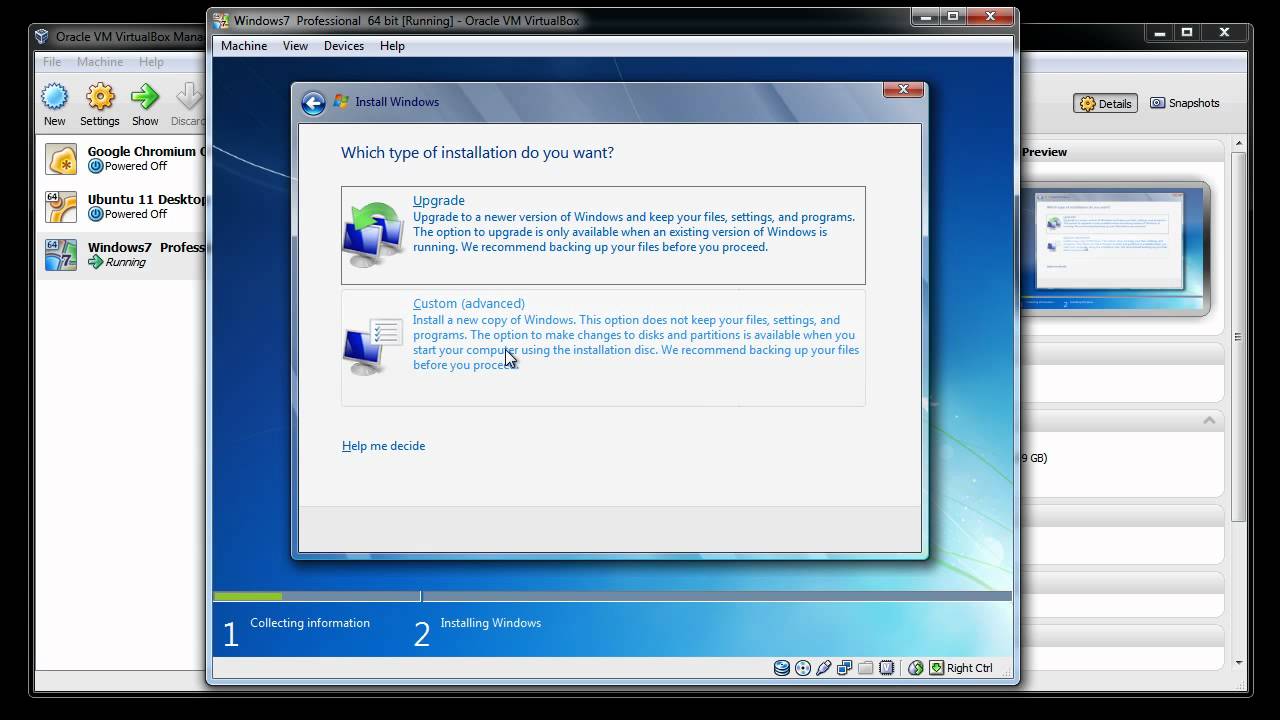Click the Custom install computer icon
This screenshot has width=1280, height=720.
373,346
